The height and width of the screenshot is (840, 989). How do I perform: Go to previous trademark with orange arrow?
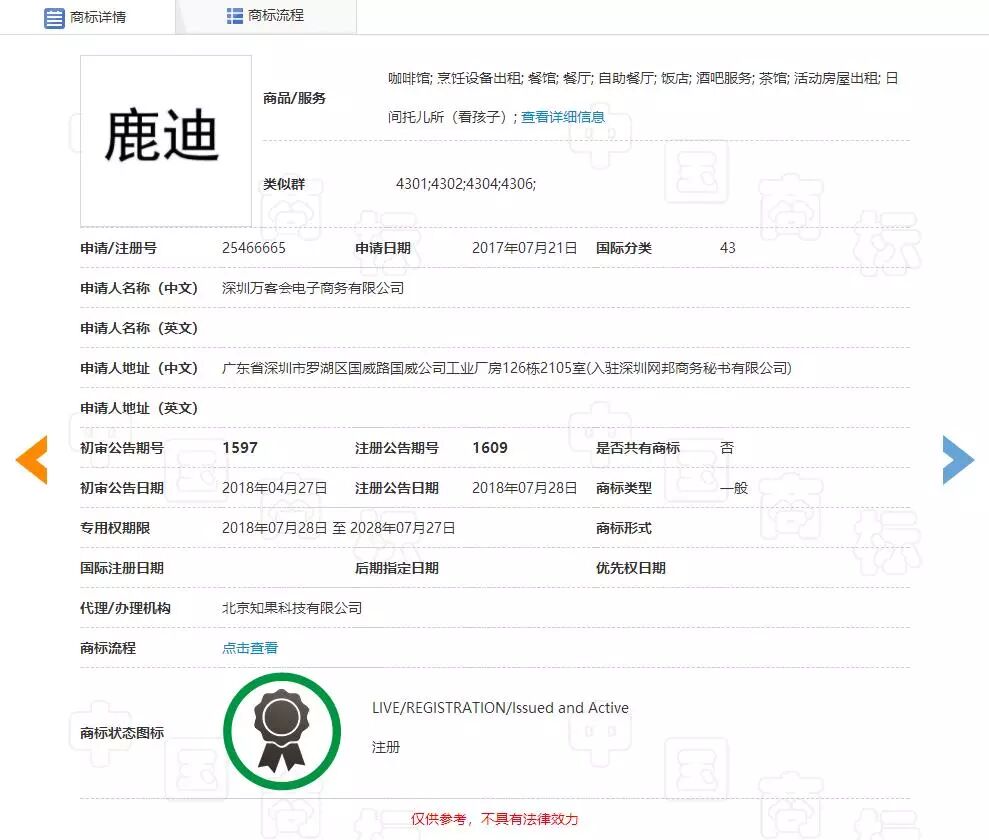(32, 460)
